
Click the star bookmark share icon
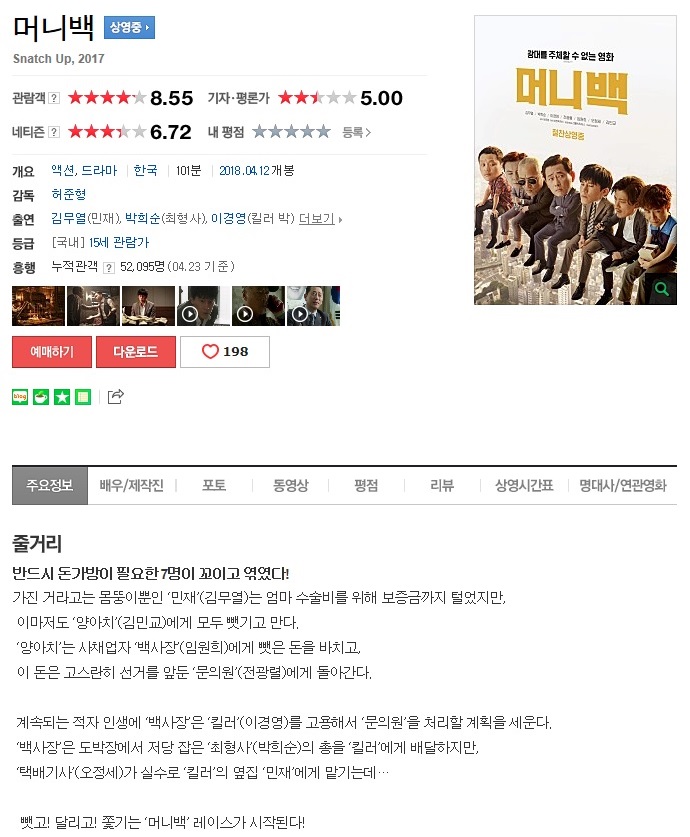62,397
